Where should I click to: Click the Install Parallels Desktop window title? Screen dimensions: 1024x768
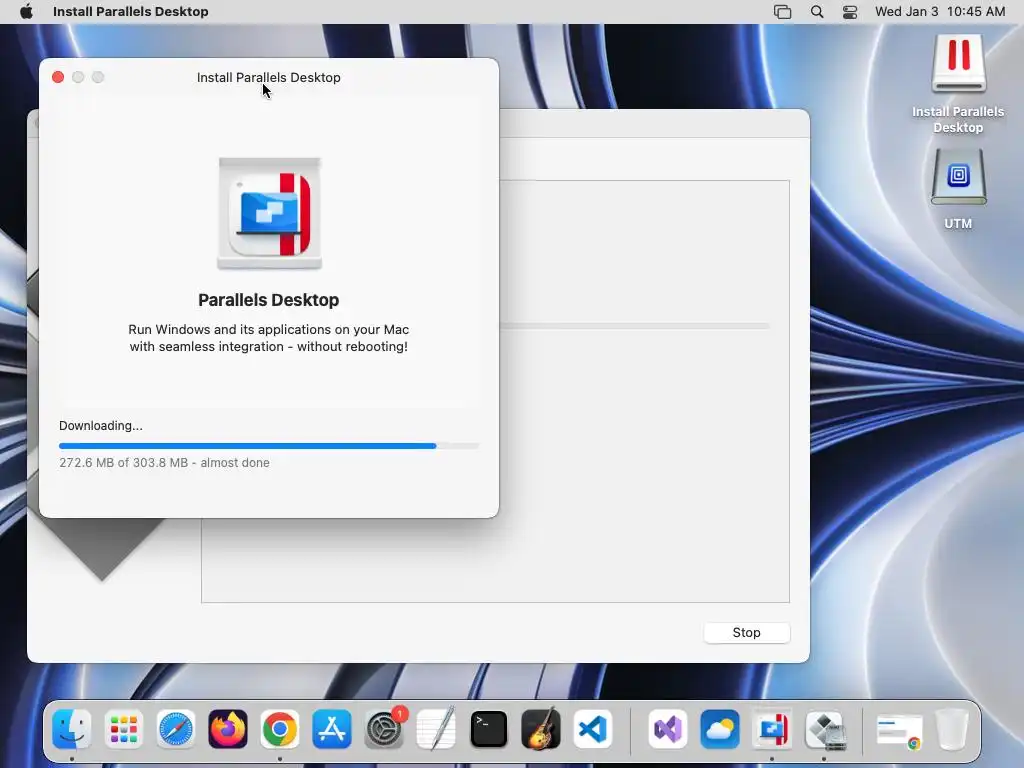pos(268,77)
